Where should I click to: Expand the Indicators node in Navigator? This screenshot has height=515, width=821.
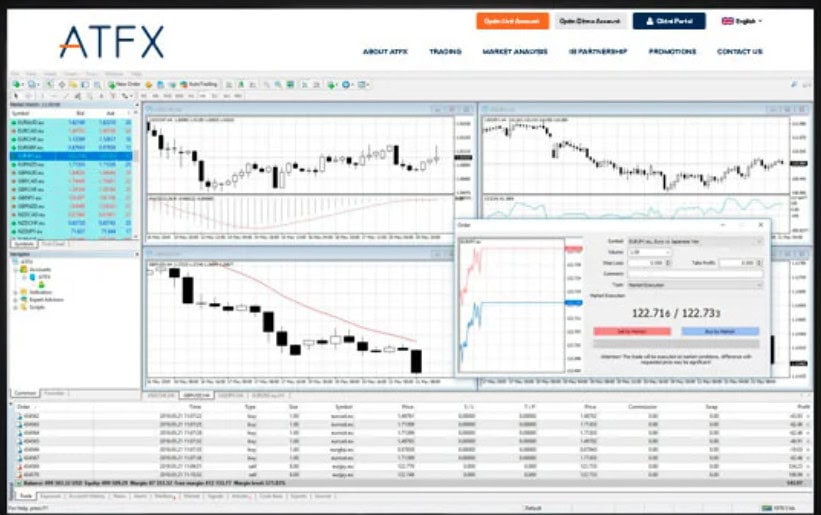16,292
